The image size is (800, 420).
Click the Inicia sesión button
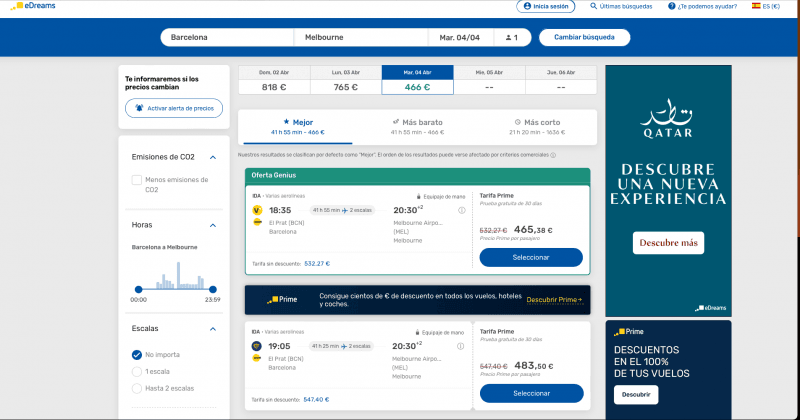coord(546,6)
